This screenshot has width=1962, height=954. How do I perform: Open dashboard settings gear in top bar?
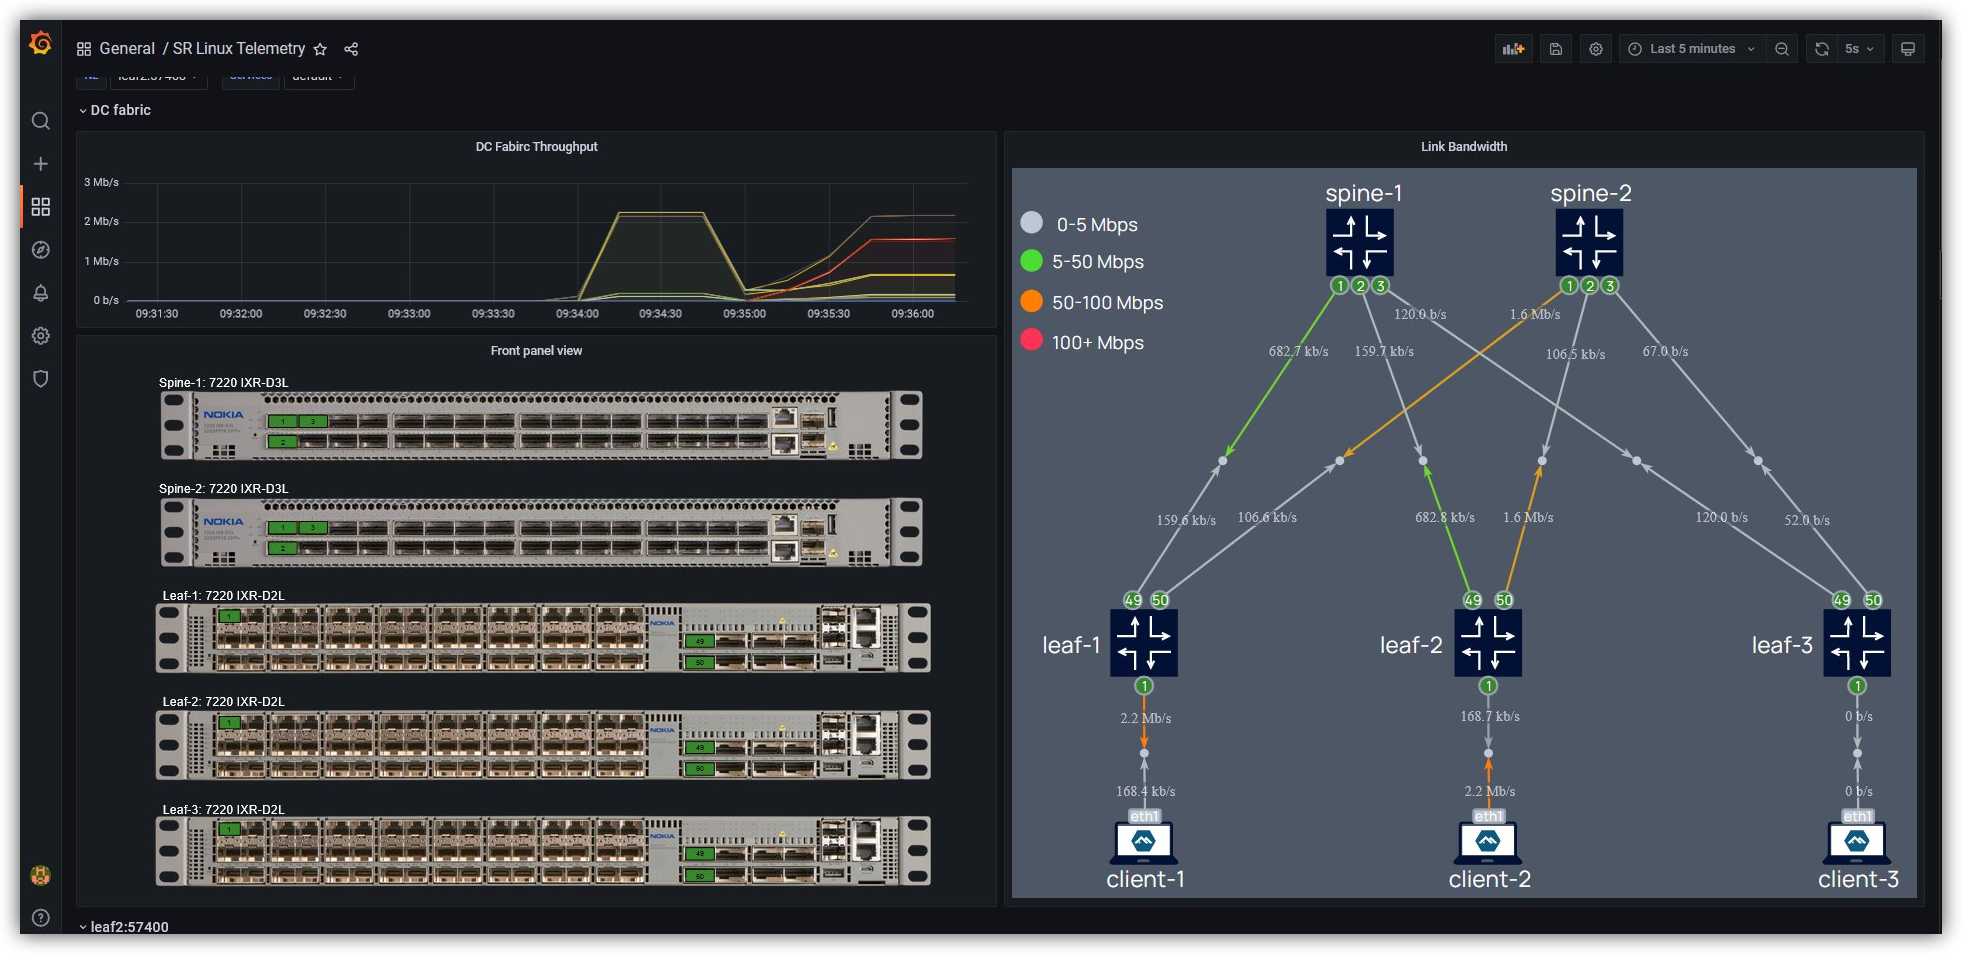click(1596, 49)
